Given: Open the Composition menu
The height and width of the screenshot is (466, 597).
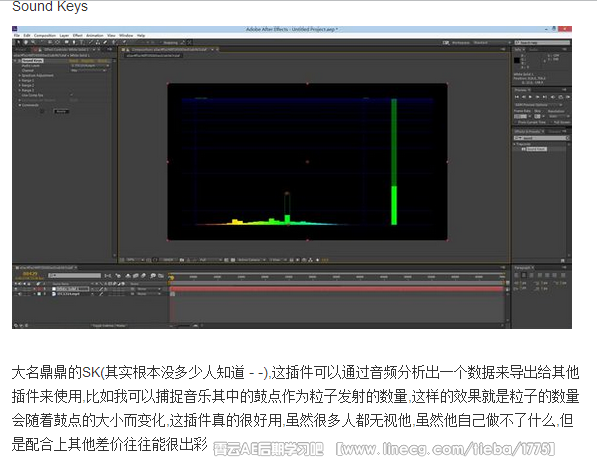Looking at the screenshot, I should pos(45,35).
